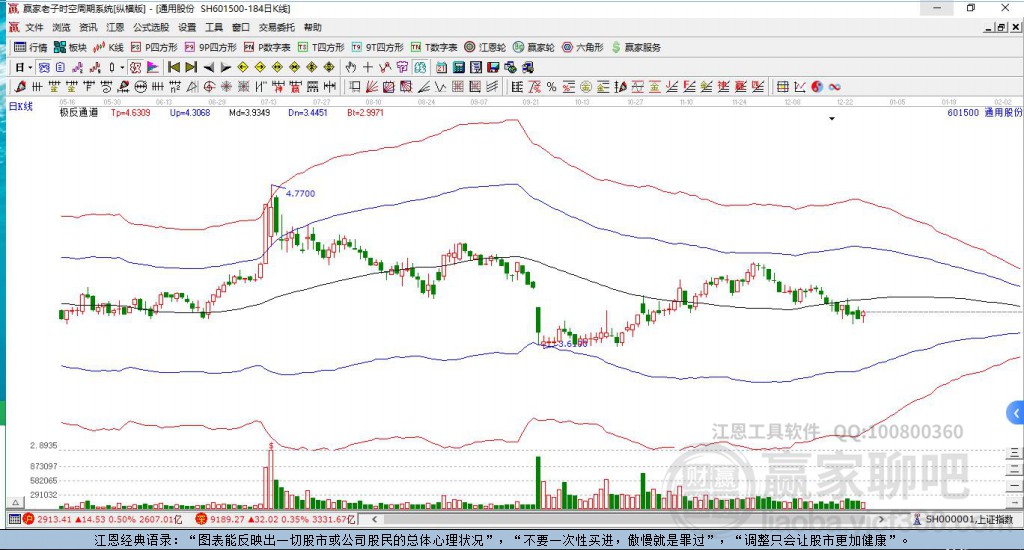Image resolution: width=1024 pixels, height=550 pixels.
Task: Select the V-shaped zigzag line tool
Action: 440,86
